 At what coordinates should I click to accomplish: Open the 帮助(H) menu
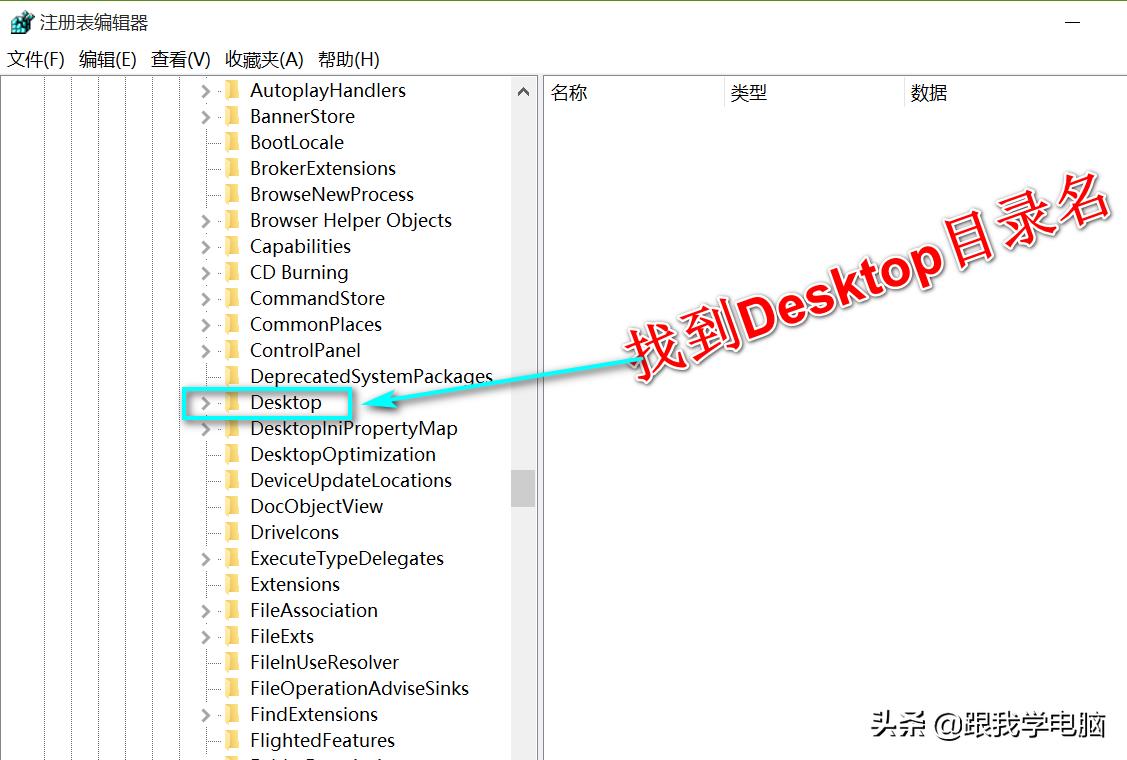349,59
